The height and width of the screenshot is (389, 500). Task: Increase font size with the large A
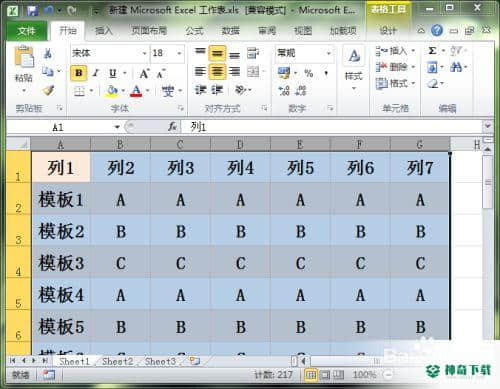pyautogui.click(x=144, y=73)
